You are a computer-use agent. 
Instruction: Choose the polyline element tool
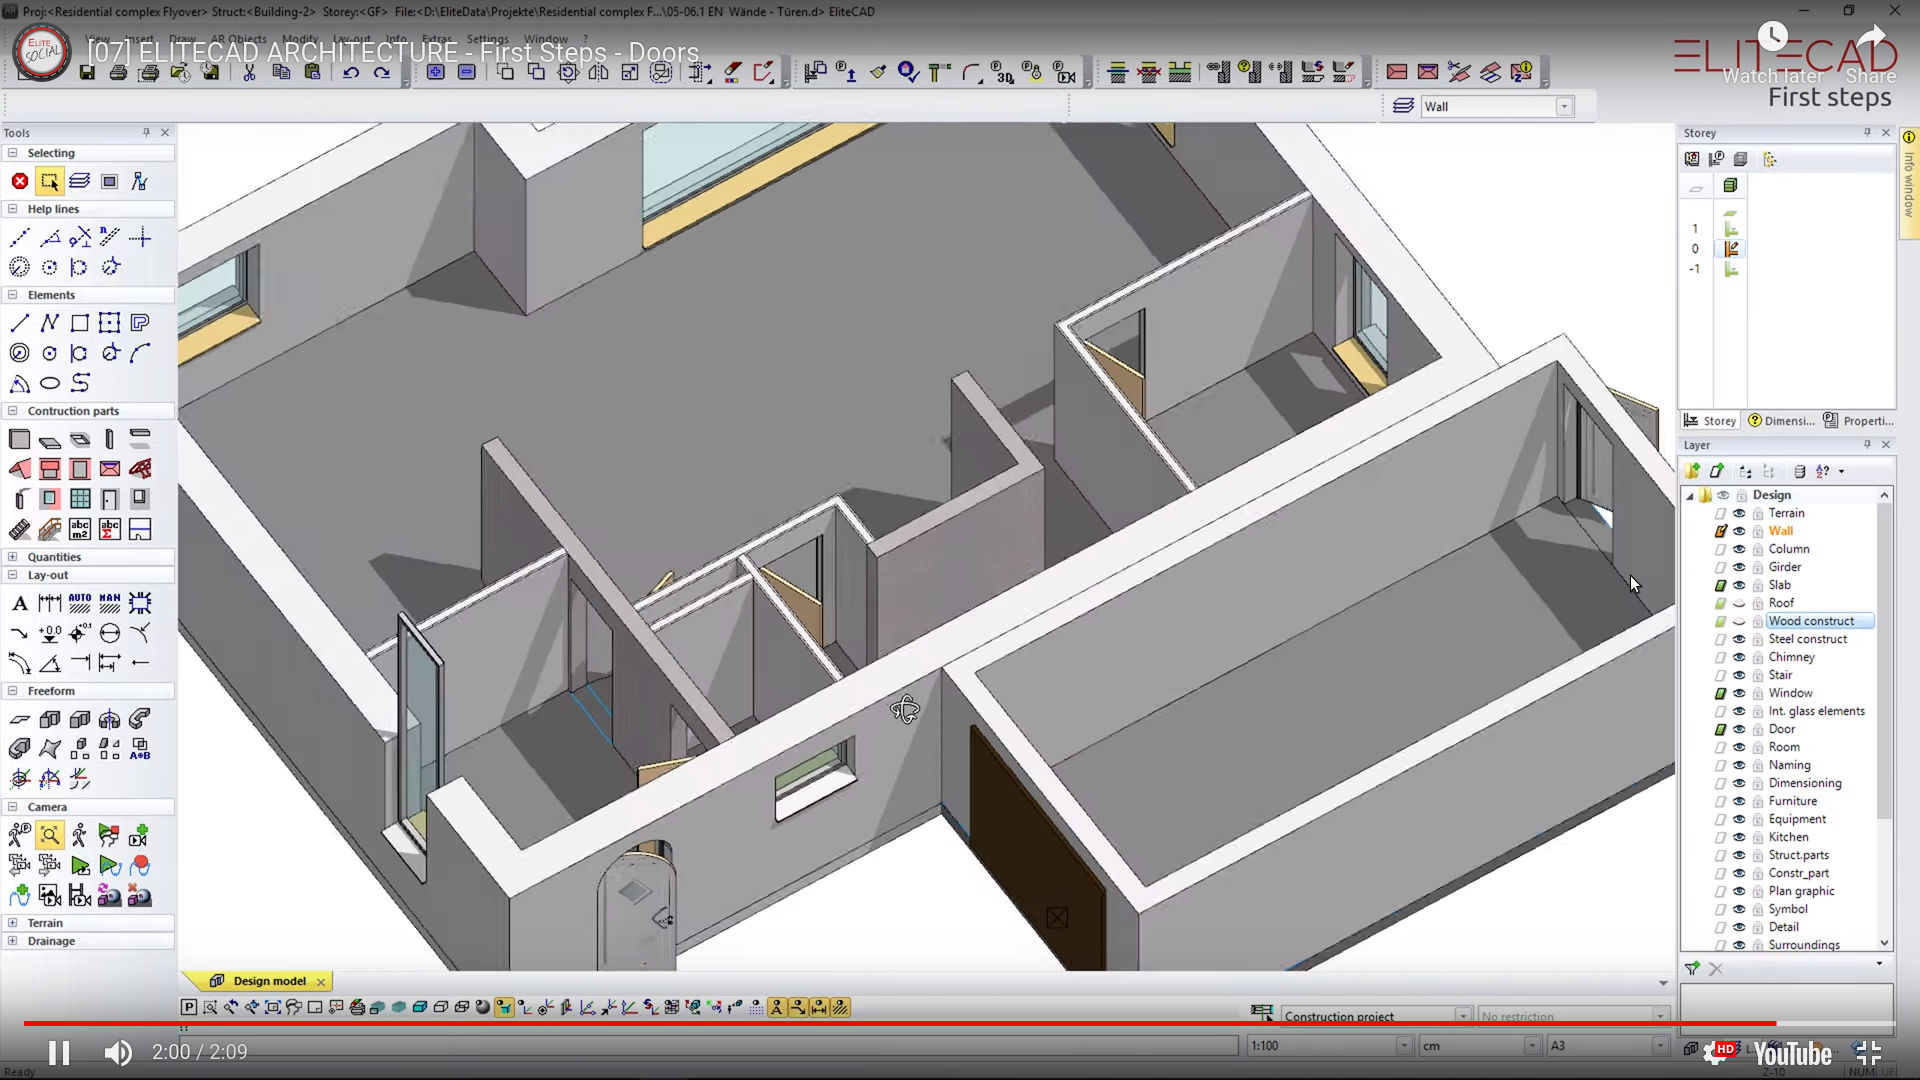[49, 323]
